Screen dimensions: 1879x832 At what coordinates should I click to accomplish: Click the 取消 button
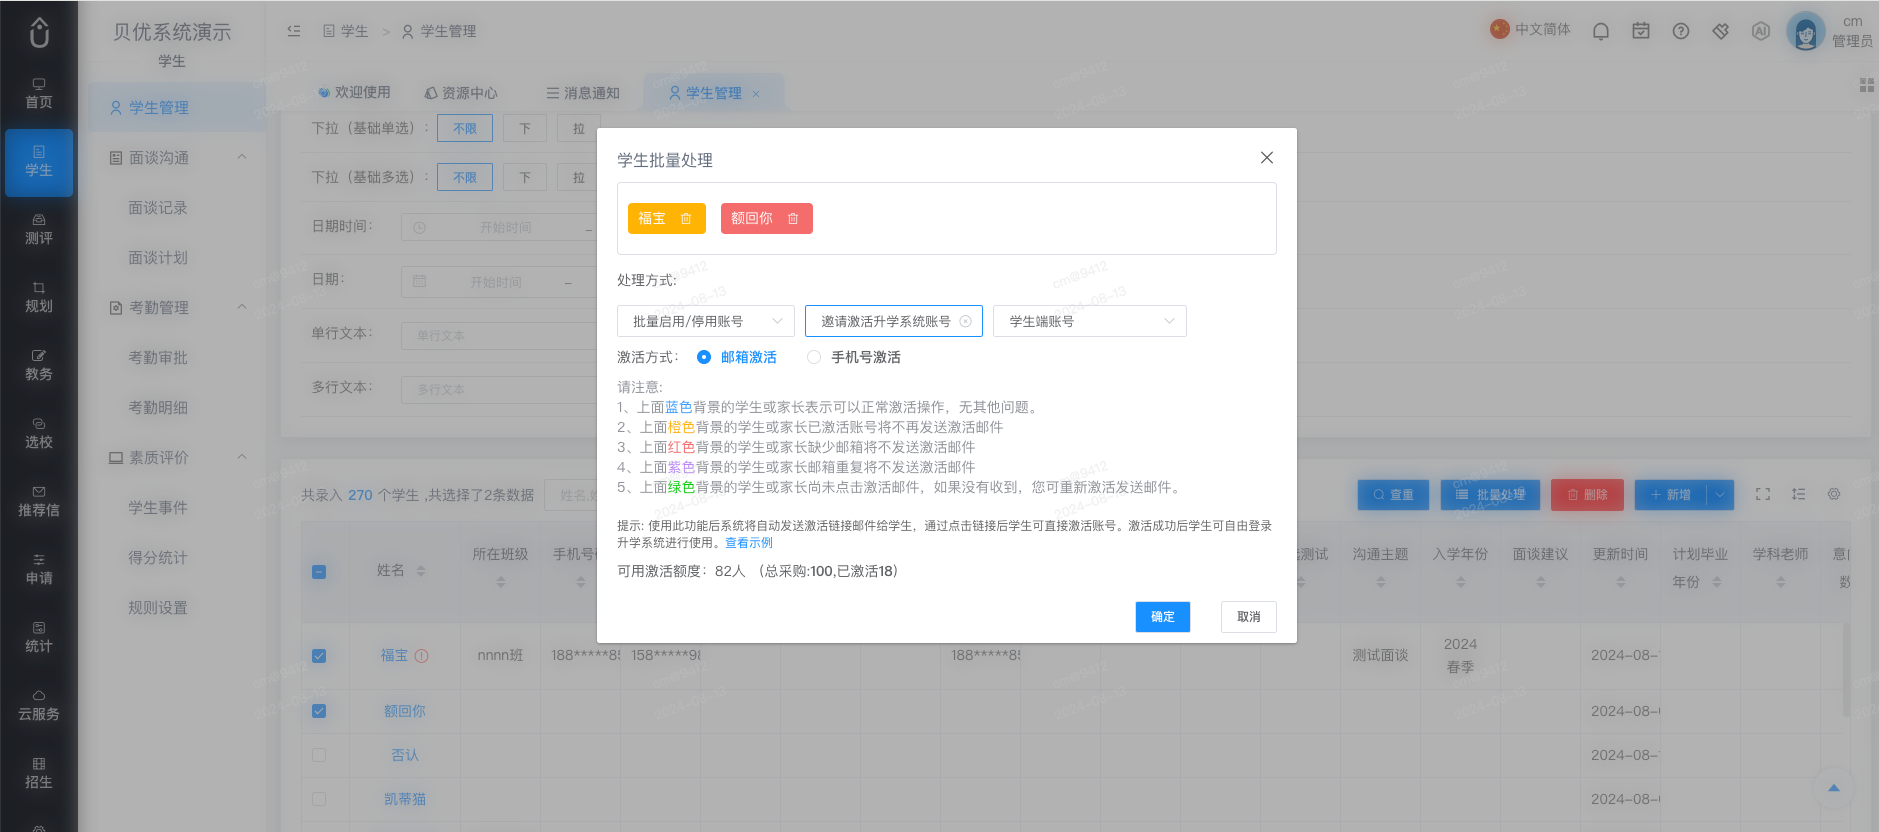coord(1249,617)
